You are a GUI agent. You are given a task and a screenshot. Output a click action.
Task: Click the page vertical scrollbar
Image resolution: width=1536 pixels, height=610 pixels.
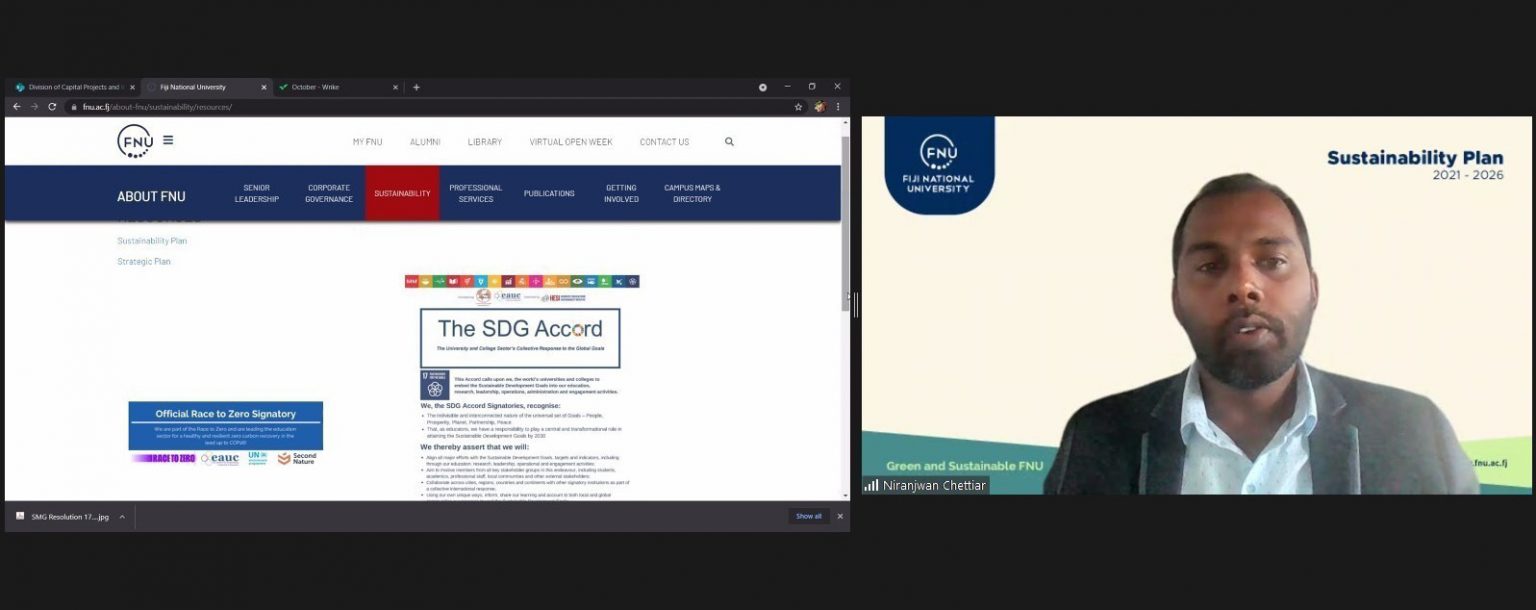(845, 300)
